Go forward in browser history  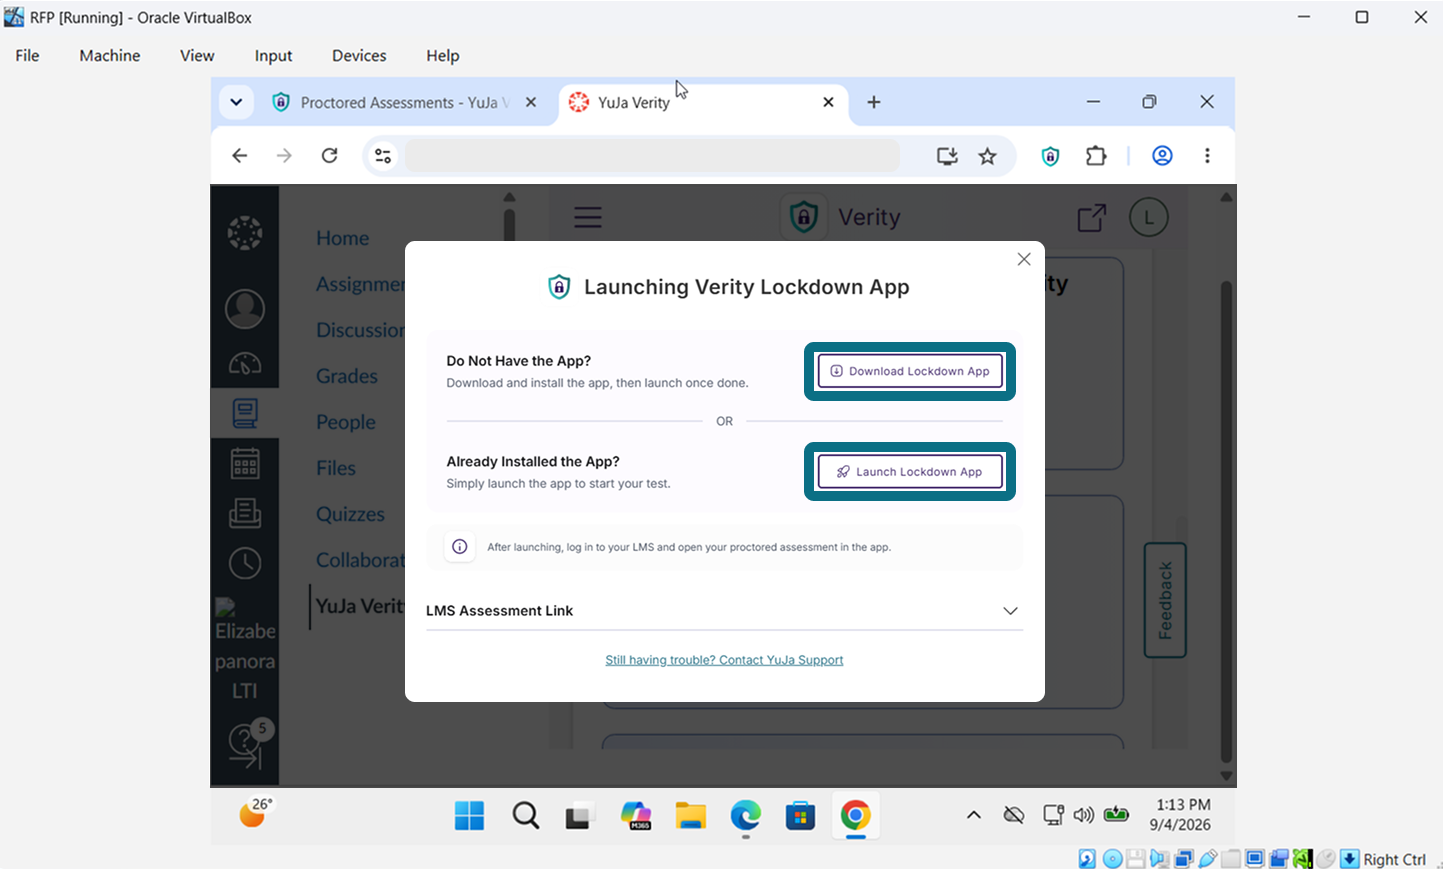coord(284,155)
